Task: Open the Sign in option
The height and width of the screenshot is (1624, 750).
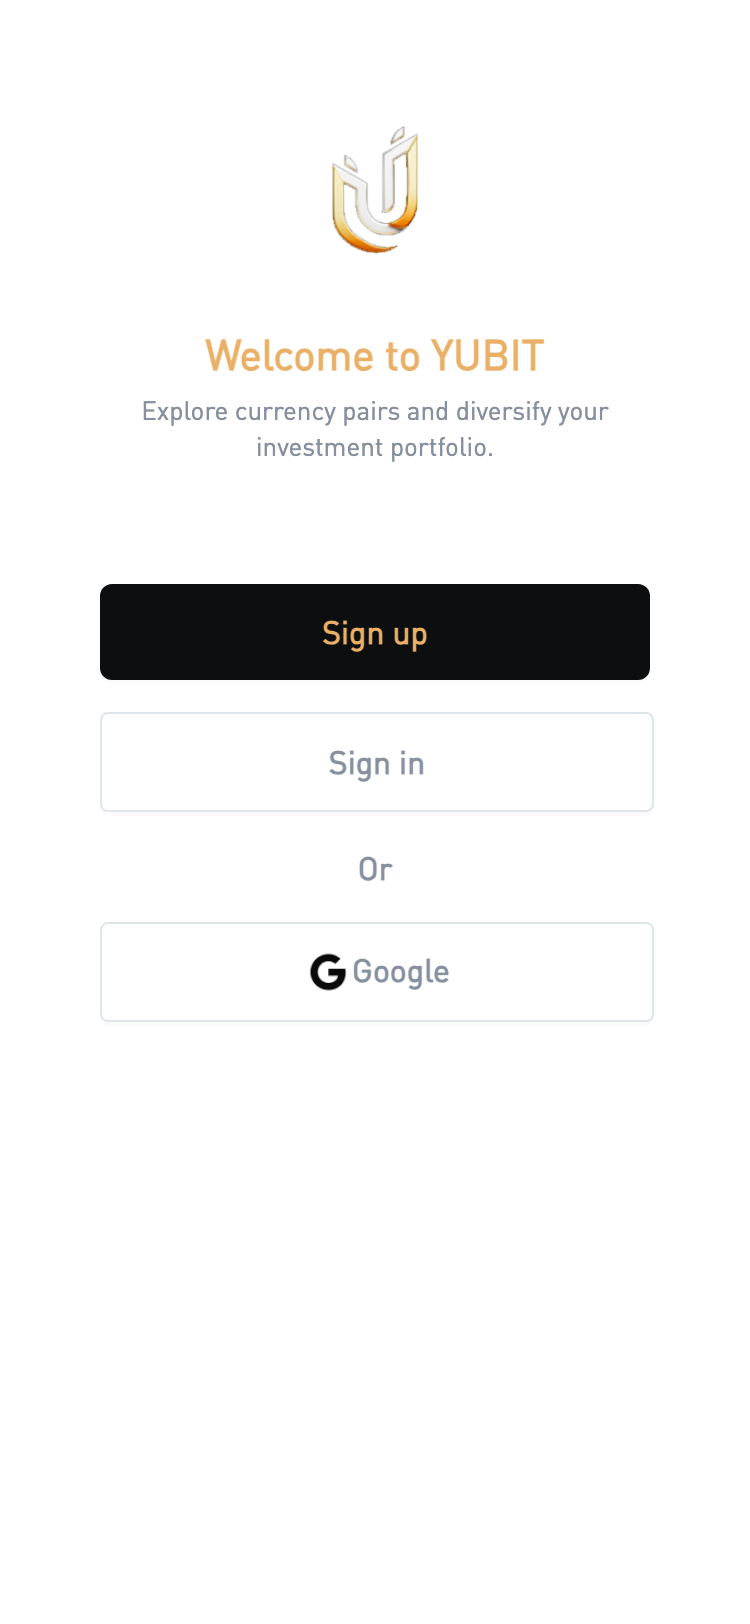Action: (377, 762)
